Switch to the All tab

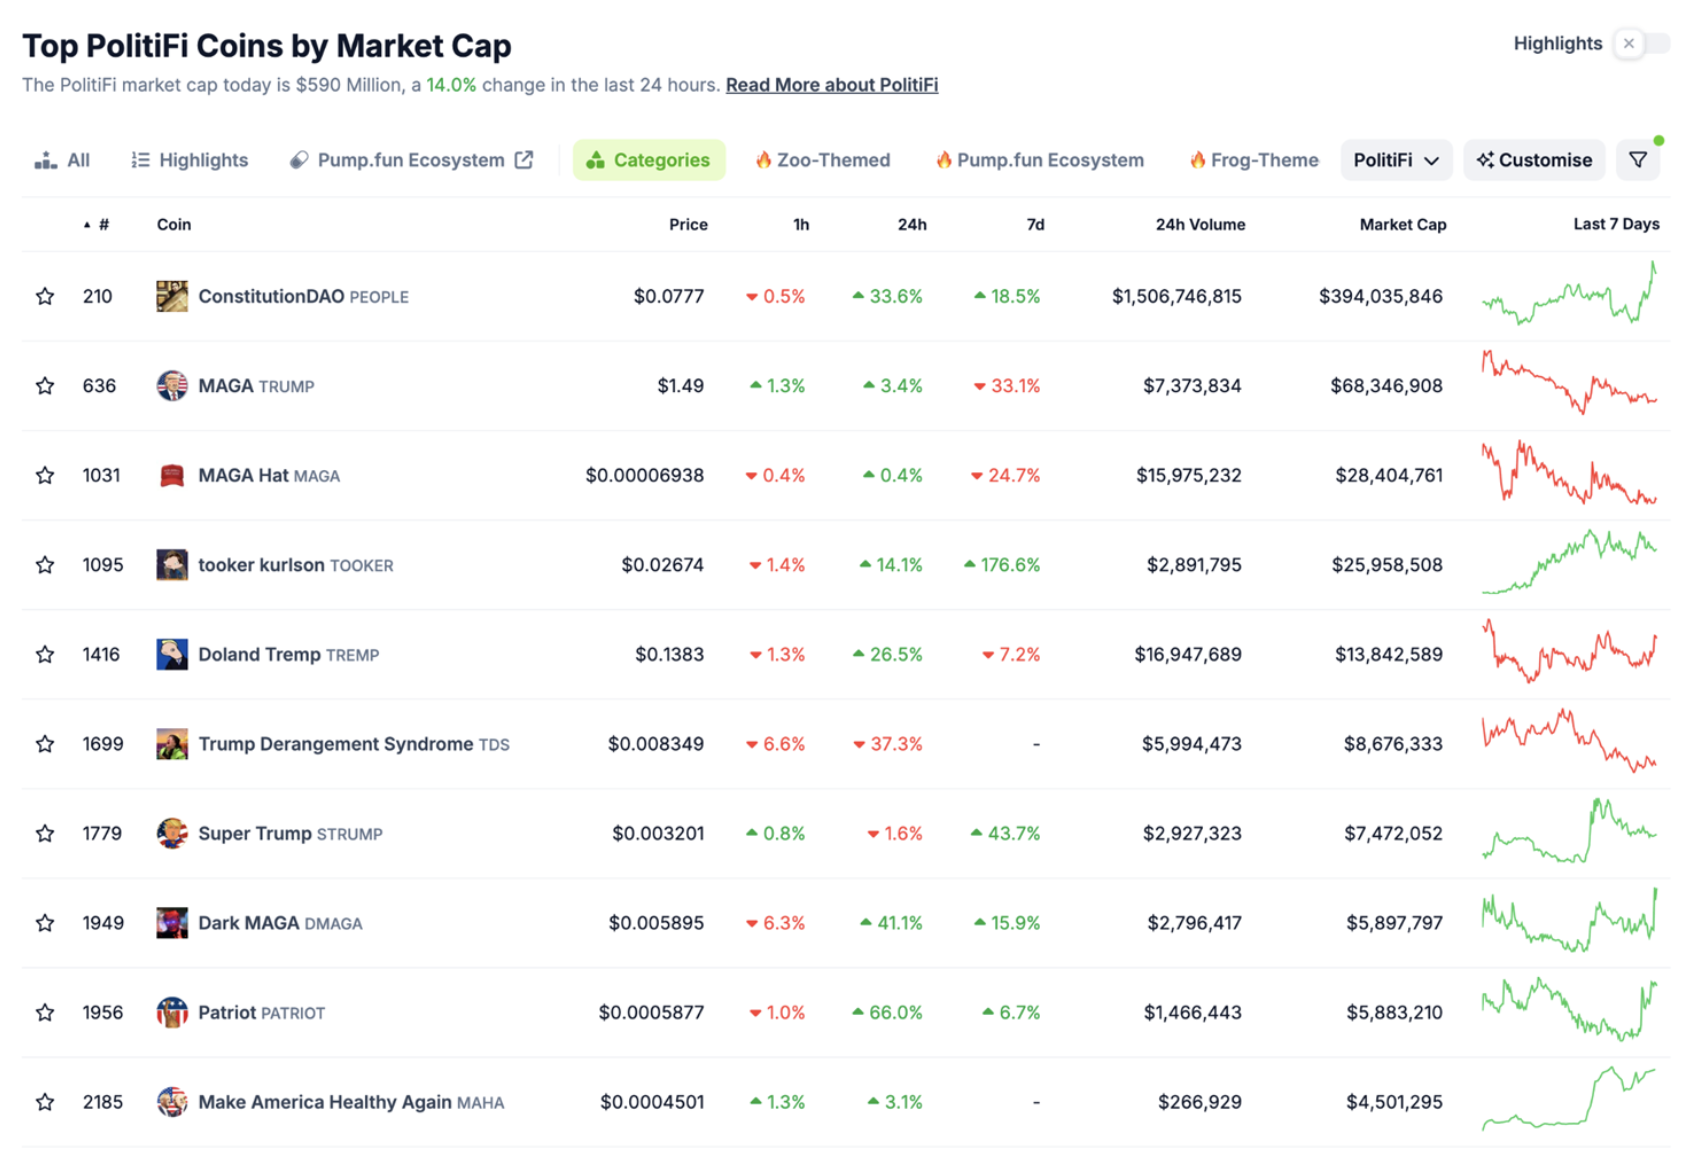[63, 160]
